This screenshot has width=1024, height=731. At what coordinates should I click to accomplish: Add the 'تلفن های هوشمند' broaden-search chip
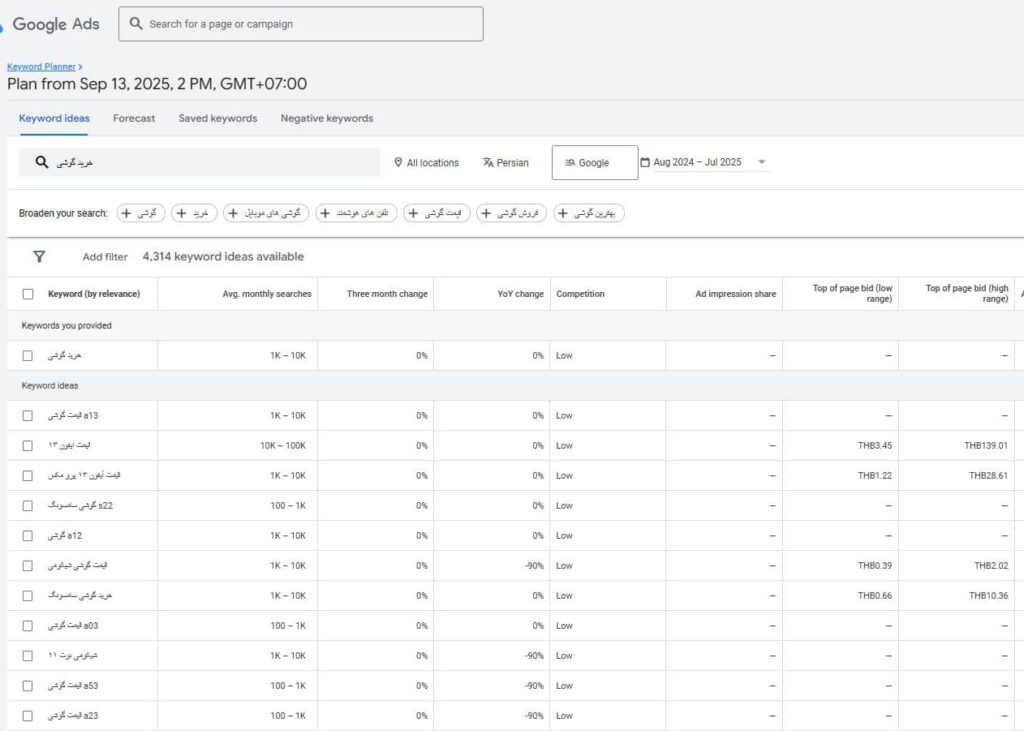(356, 213)
